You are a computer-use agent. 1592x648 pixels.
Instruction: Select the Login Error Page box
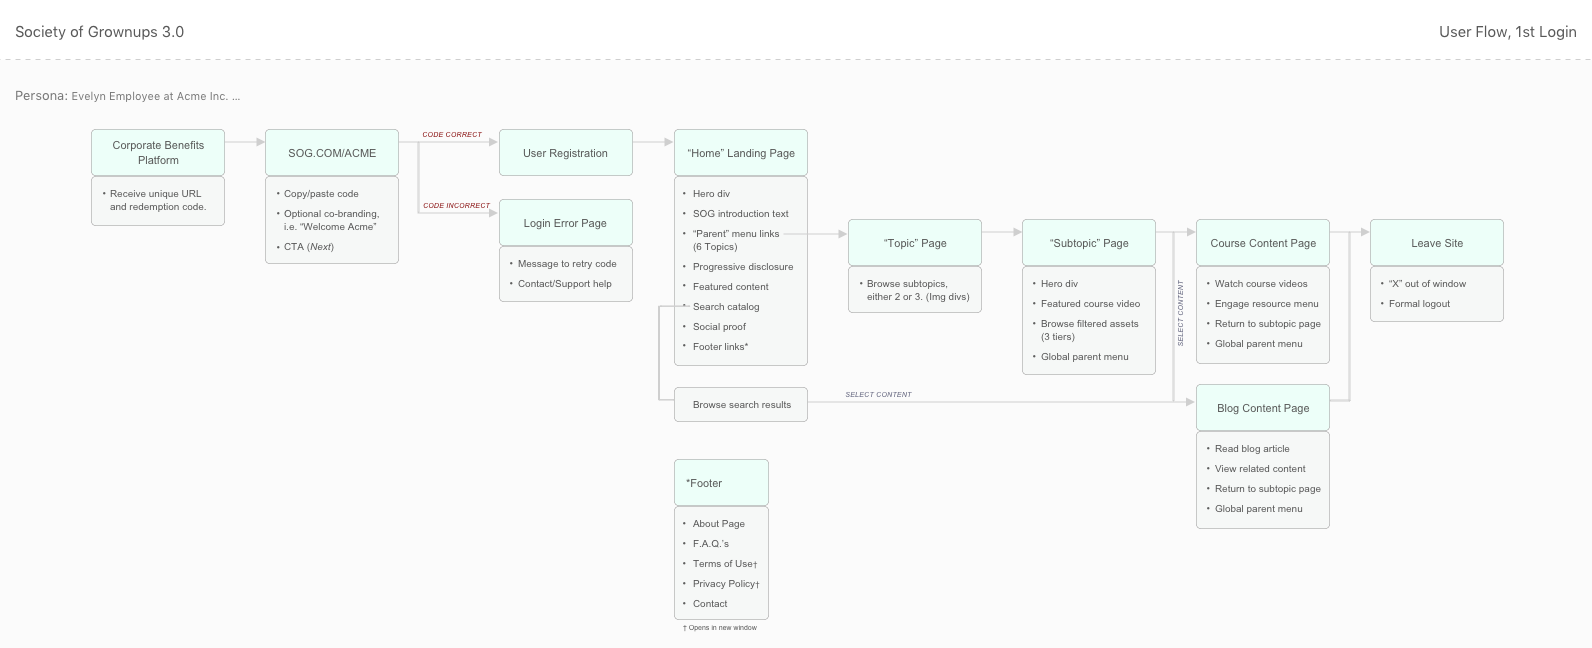565,223
